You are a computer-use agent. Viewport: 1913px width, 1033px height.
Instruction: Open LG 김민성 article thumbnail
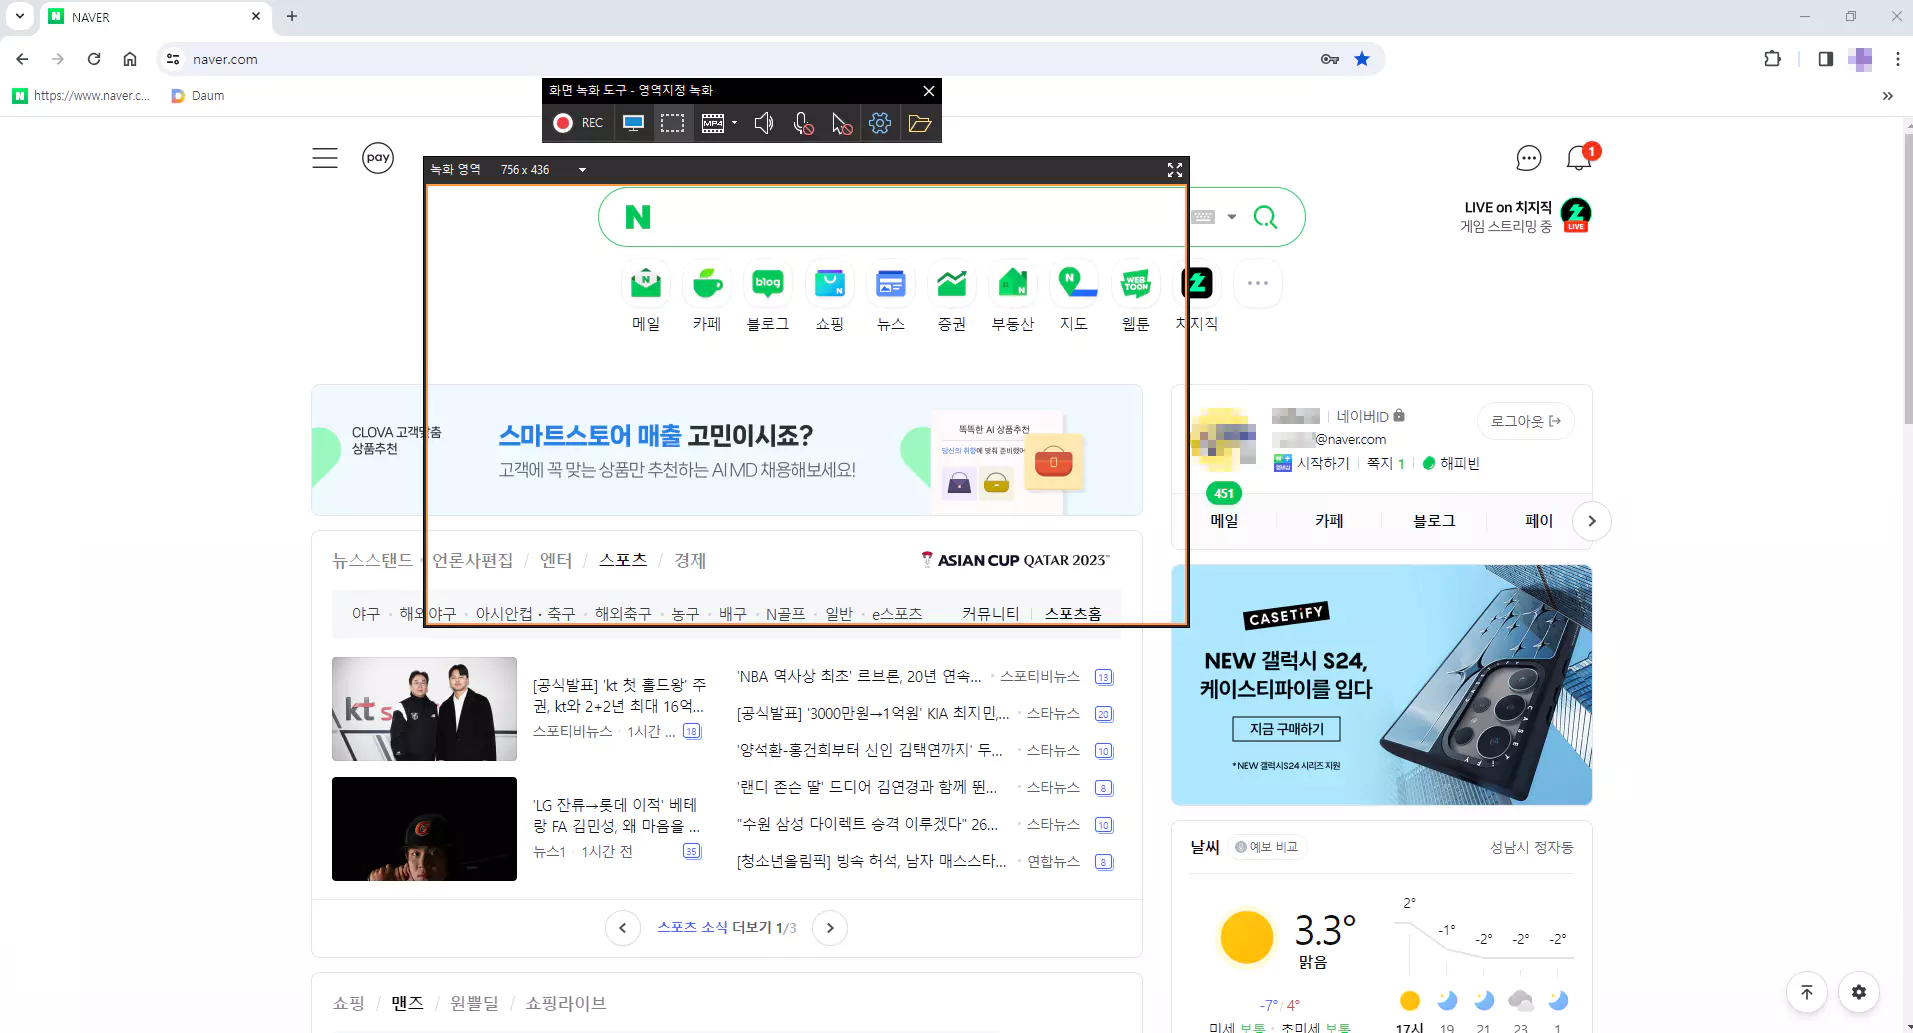[x=424, y=829]
